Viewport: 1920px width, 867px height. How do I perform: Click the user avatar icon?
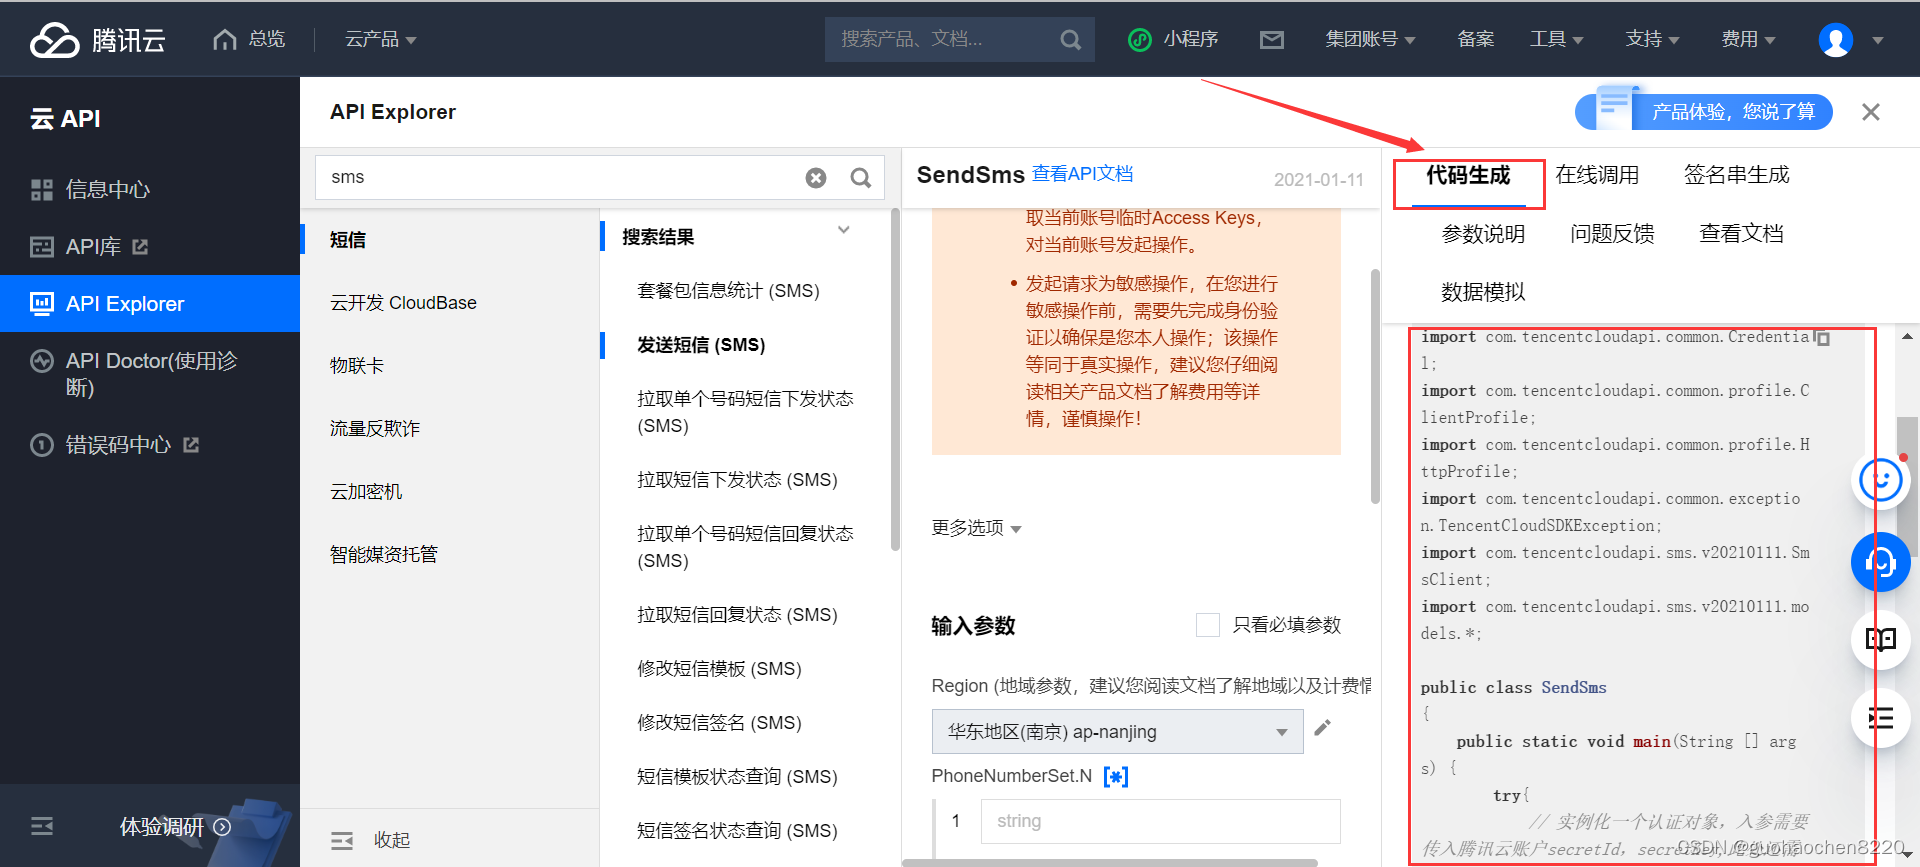click(x=1835, y=40)
